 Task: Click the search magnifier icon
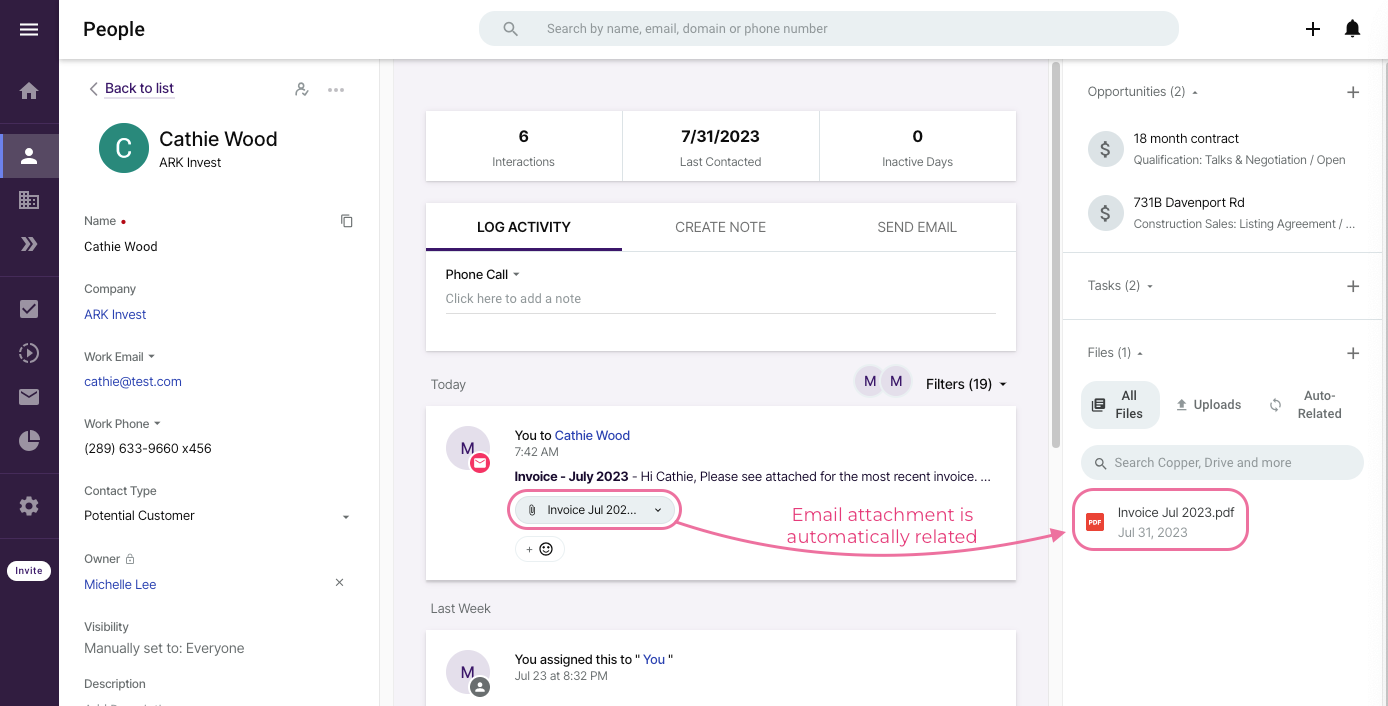[x=510, y=29]
